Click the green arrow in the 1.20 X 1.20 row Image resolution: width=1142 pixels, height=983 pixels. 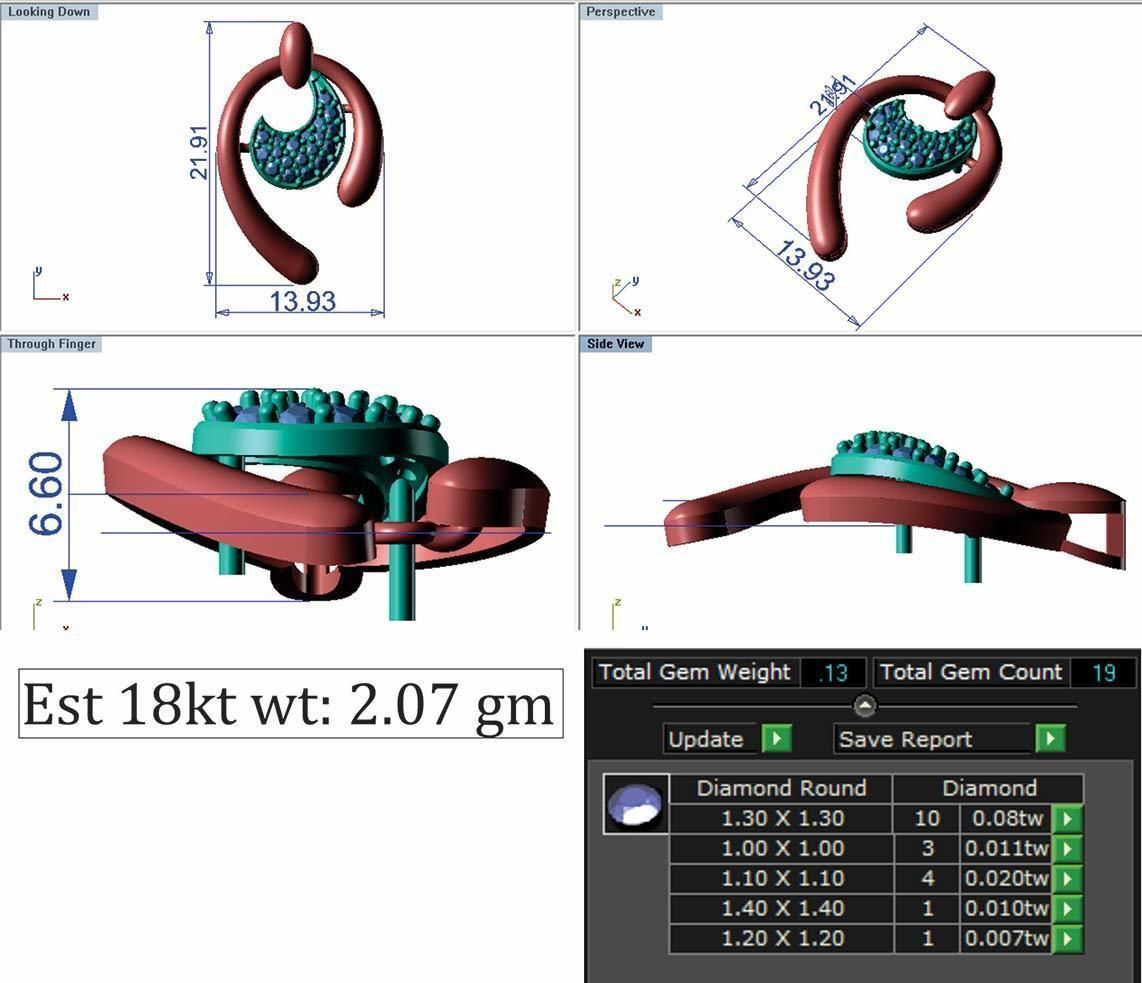point(1068,938)
